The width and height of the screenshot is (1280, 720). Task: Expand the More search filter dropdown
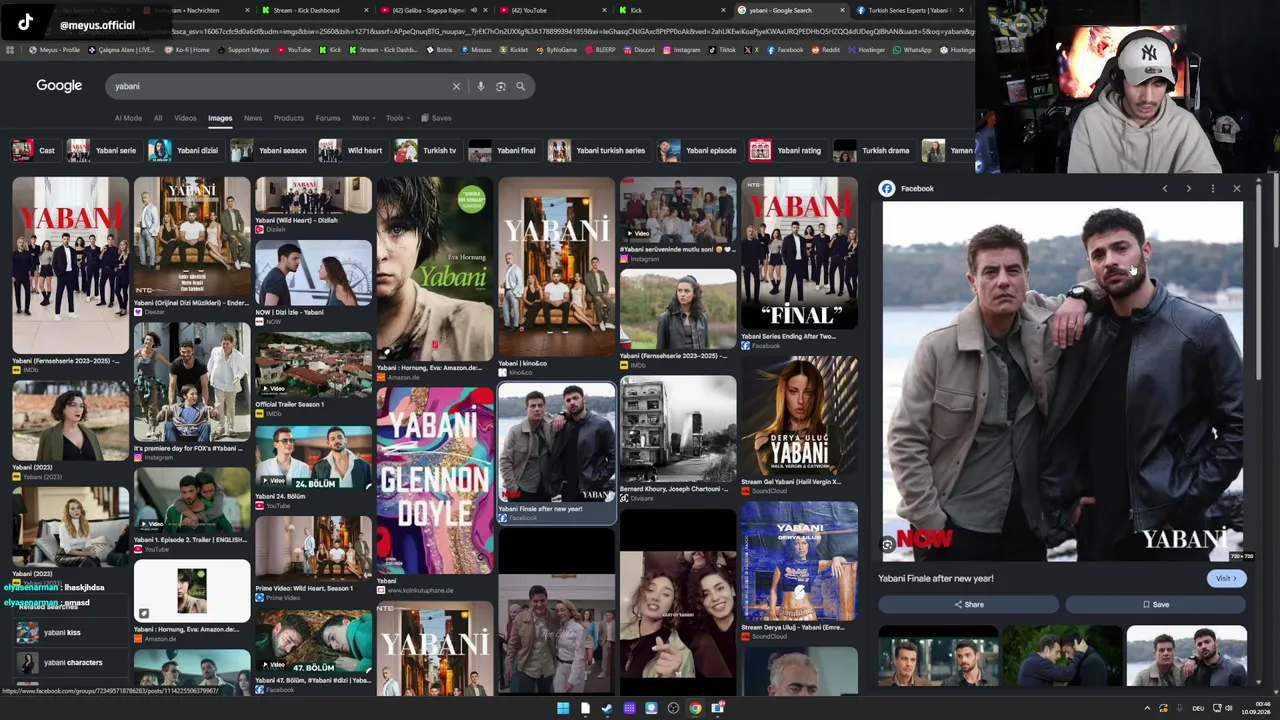363,118
